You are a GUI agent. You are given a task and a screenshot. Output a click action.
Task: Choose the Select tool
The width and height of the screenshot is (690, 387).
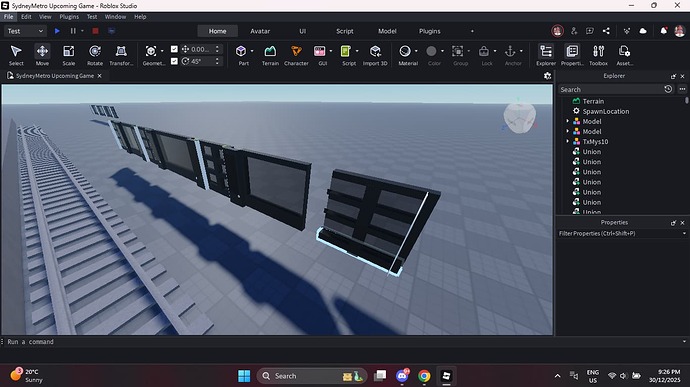[x=16, y=55]
